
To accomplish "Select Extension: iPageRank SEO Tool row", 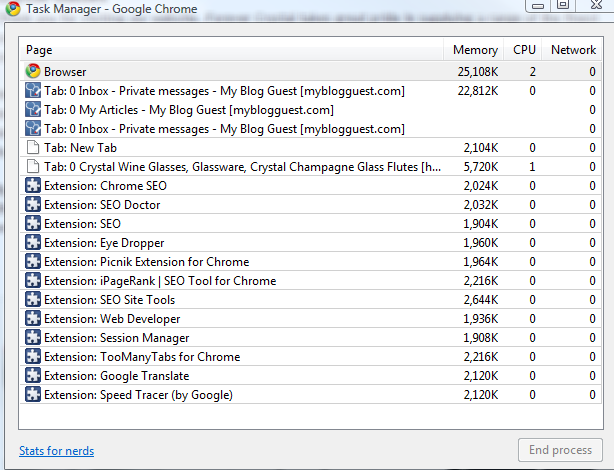I will point(311,280).
